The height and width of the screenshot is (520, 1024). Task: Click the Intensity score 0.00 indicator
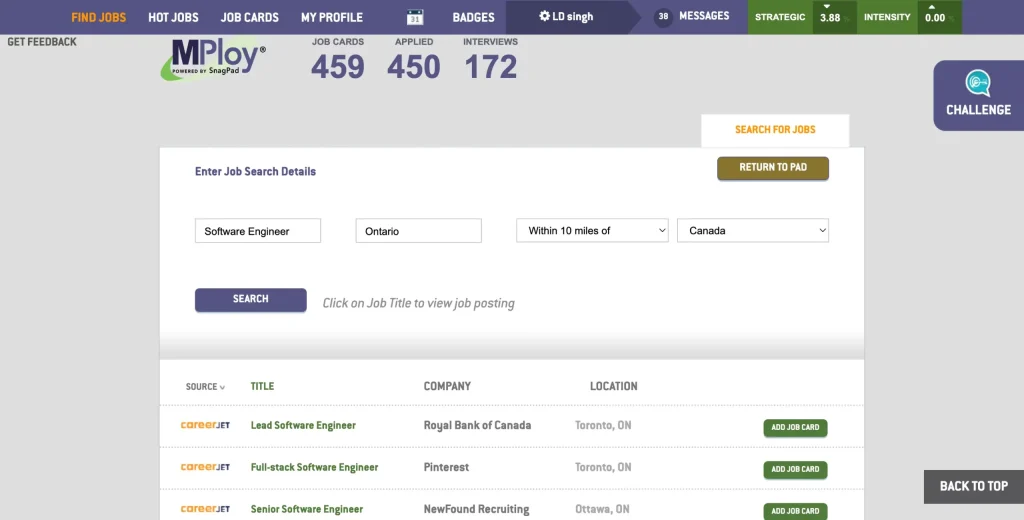[935, 17]
